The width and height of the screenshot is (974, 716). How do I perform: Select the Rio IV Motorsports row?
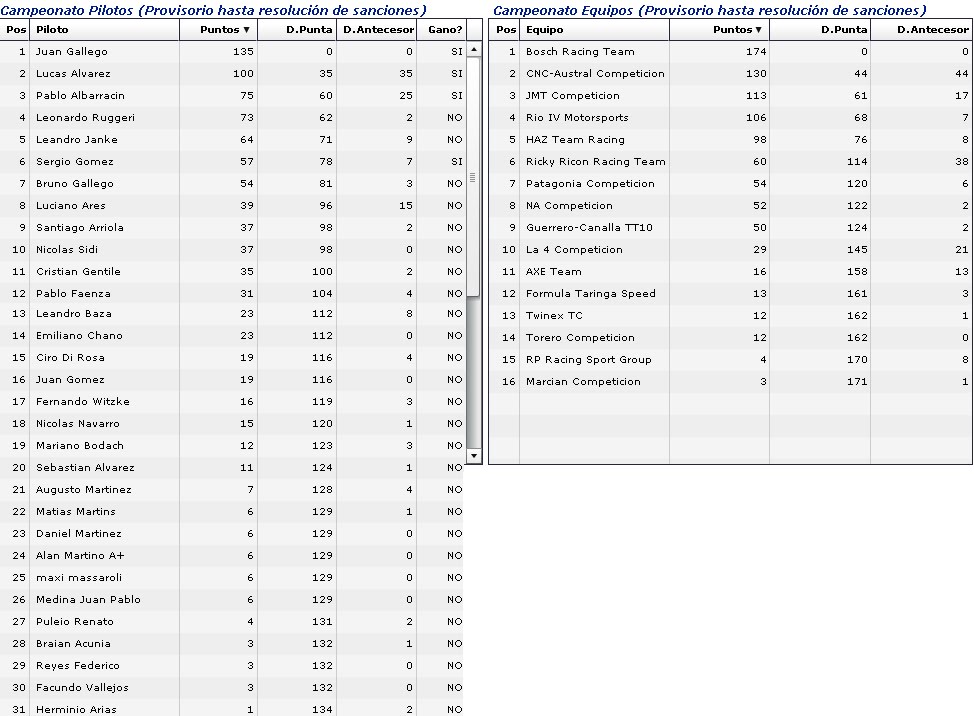(730, 117)
